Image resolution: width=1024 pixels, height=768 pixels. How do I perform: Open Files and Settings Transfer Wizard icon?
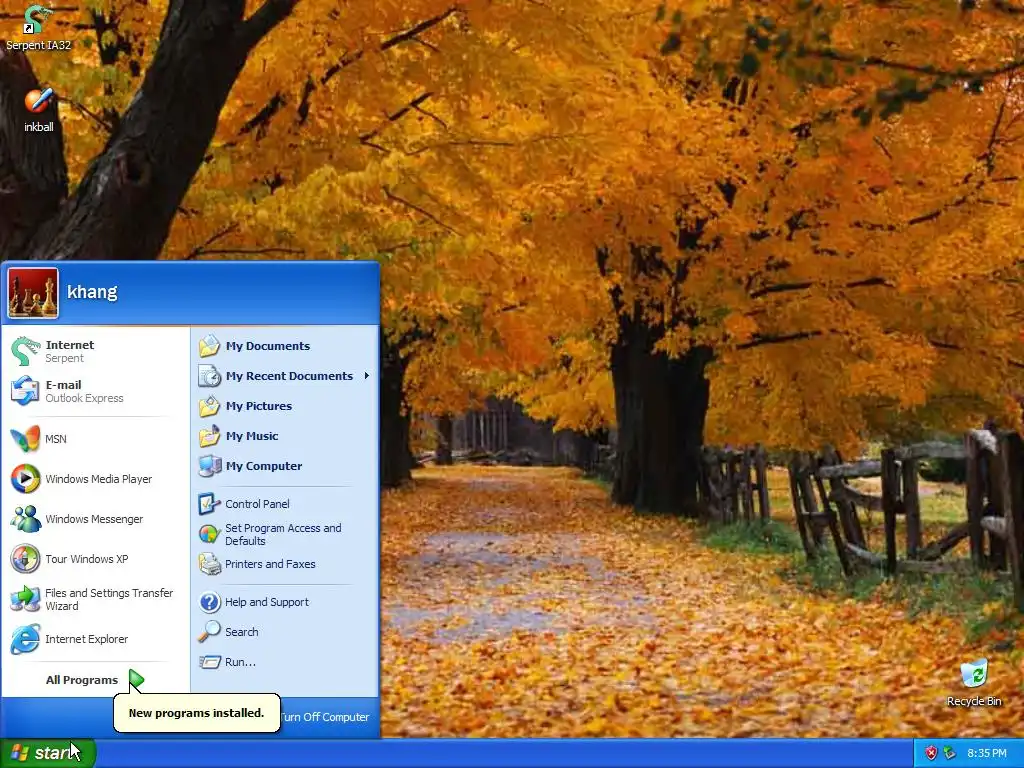(x=25, y=599)
